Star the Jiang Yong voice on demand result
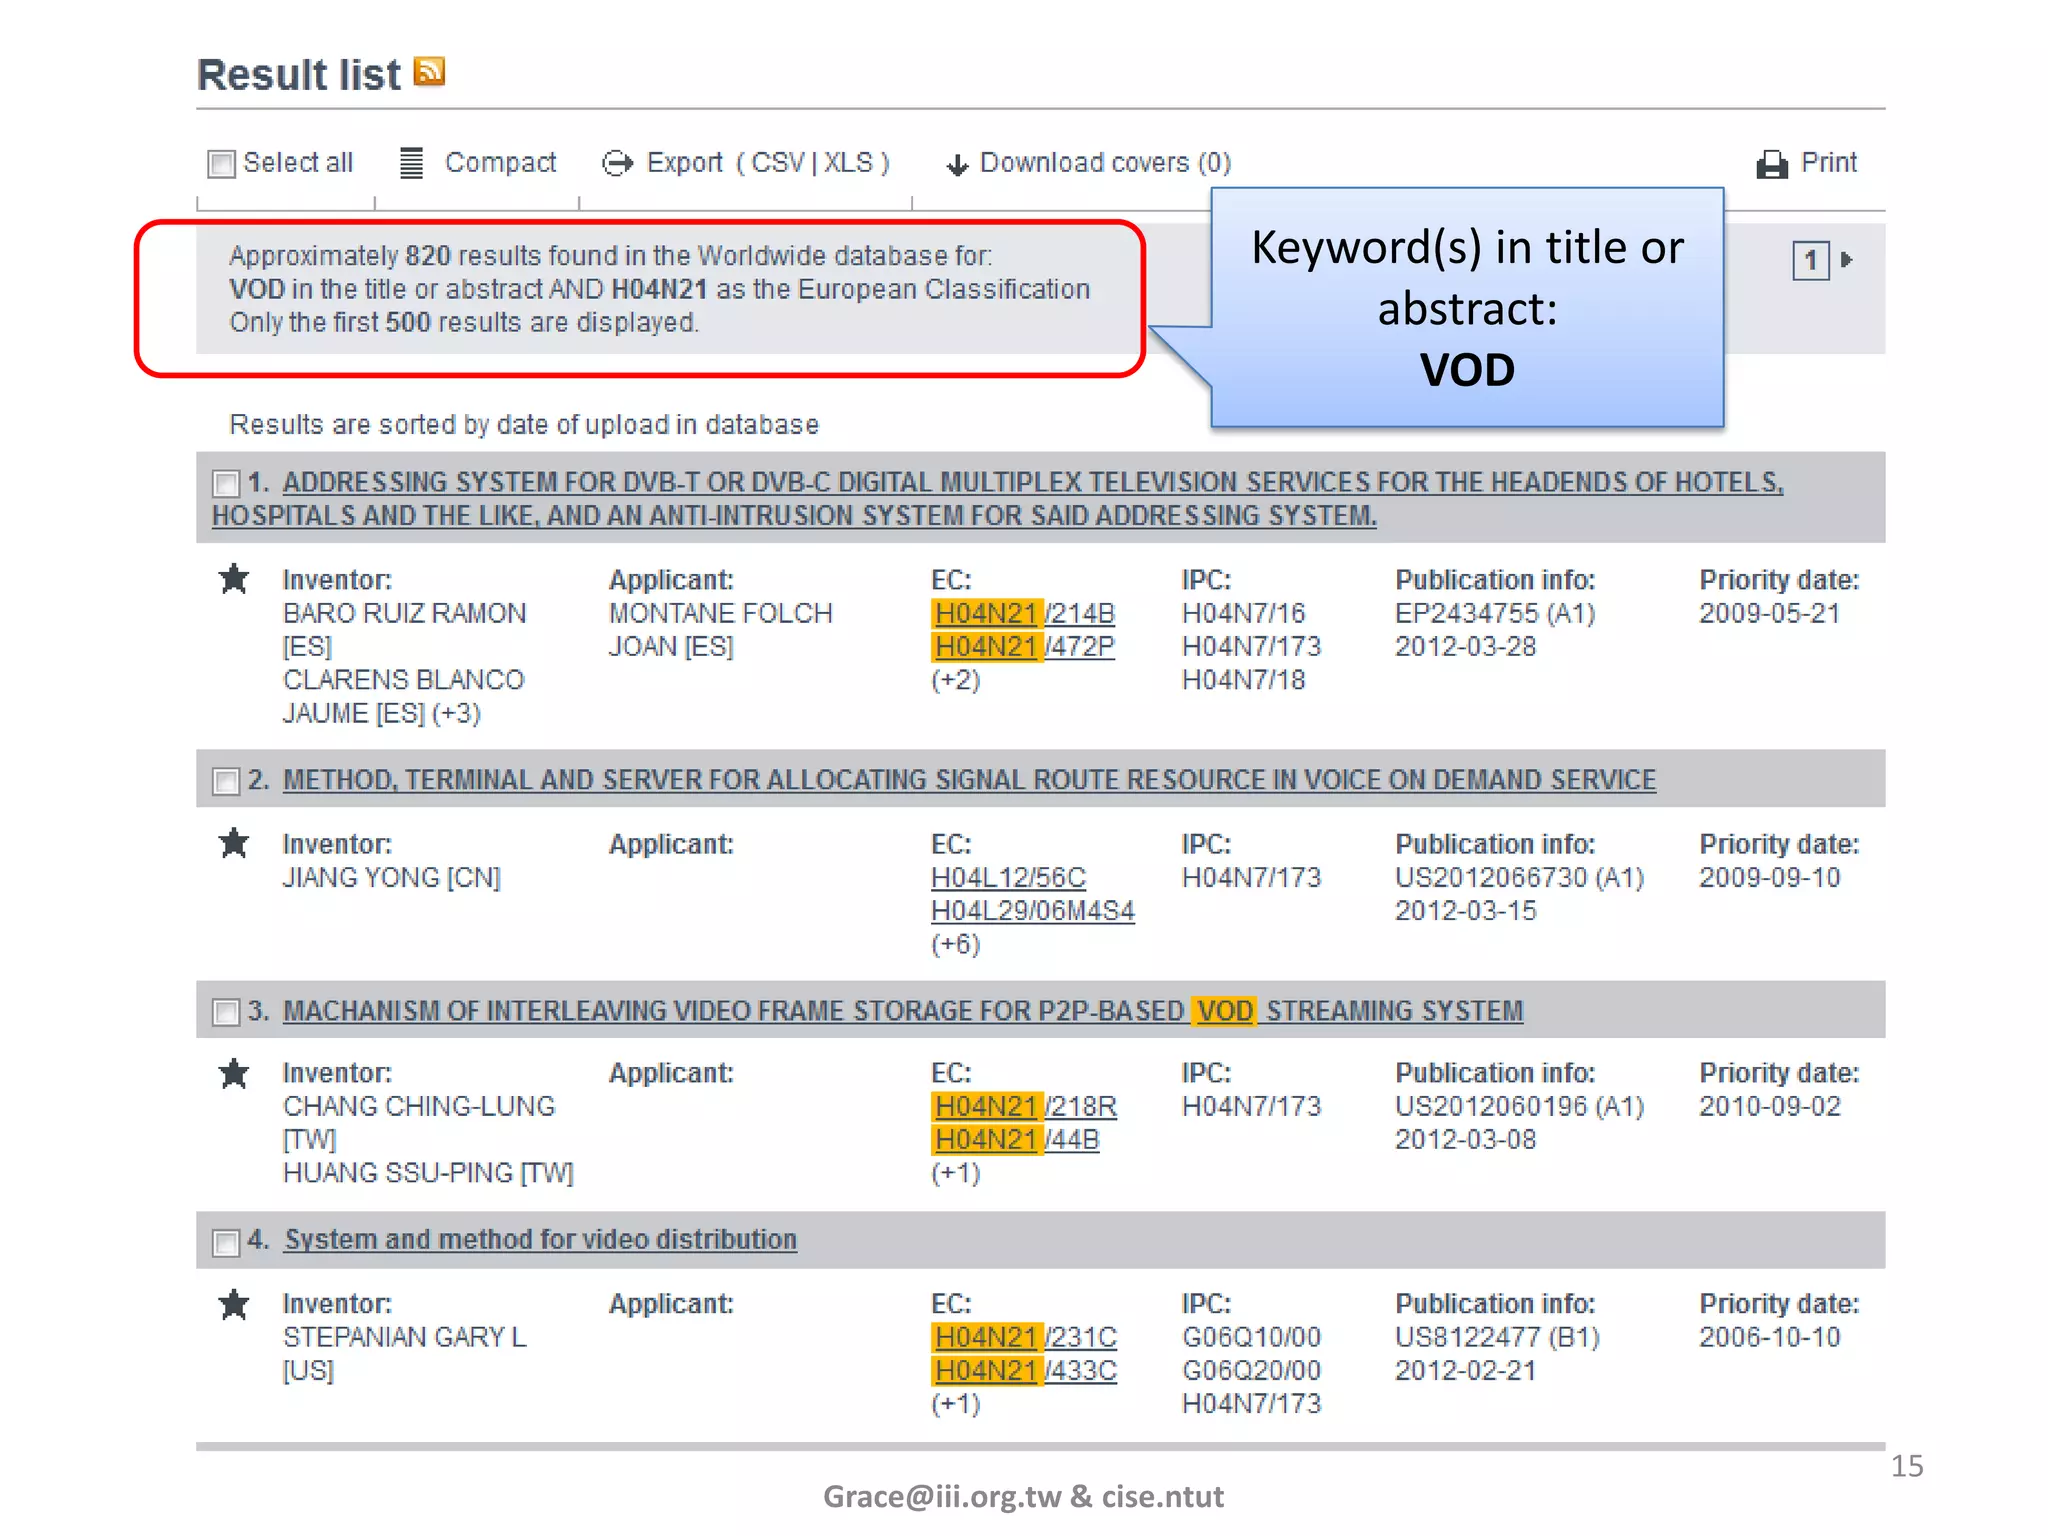This screenshot has width=2048, height=1536. tap(234, 843)
